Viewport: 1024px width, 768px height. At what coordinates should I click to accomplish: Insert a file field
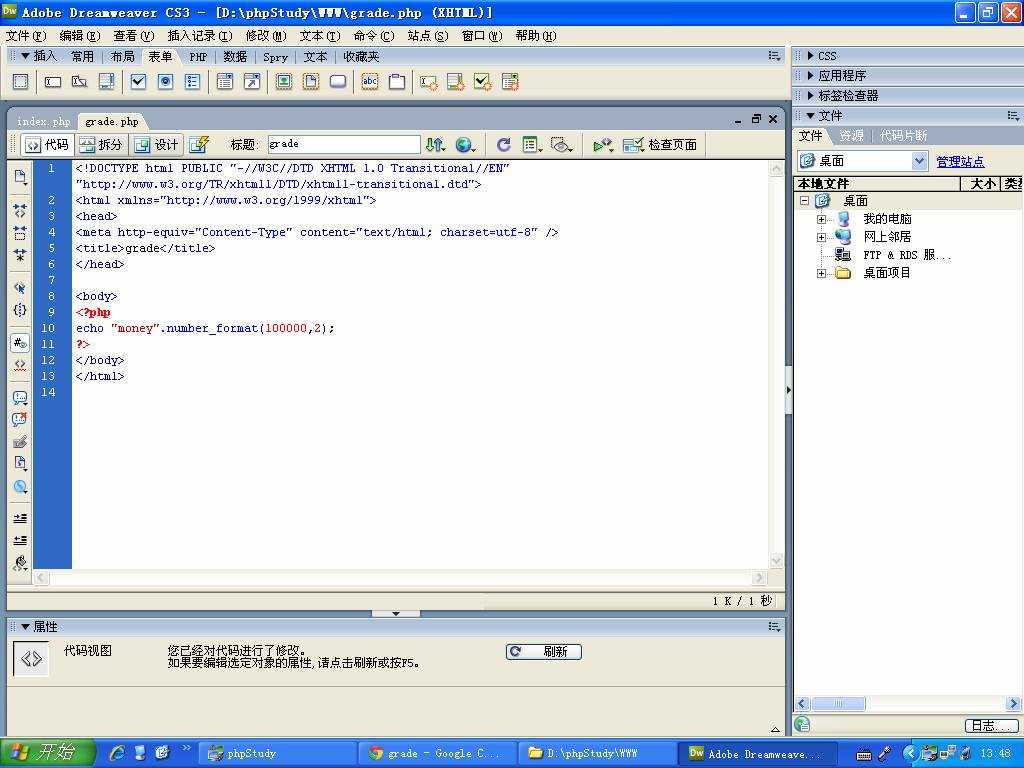click(x=311, y=82)
